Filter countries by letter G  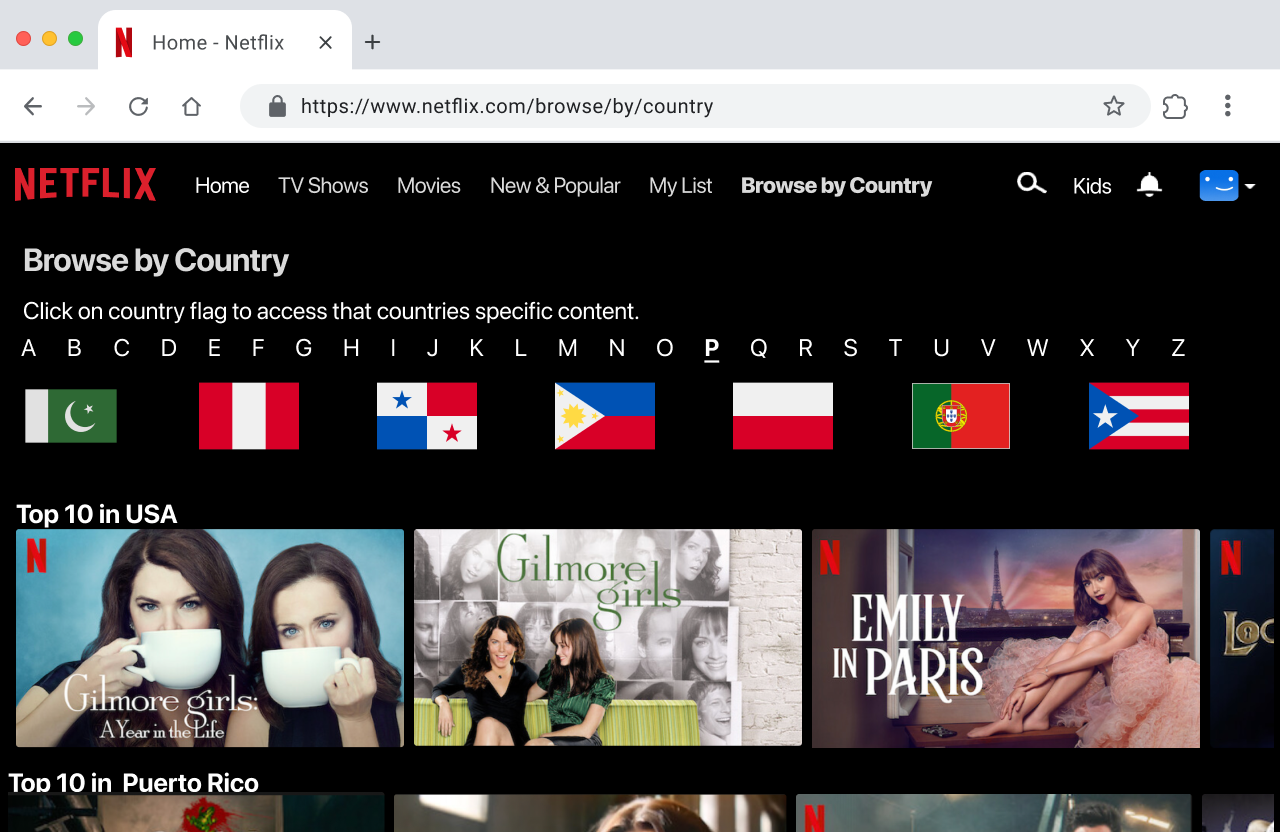pos(304,348)
